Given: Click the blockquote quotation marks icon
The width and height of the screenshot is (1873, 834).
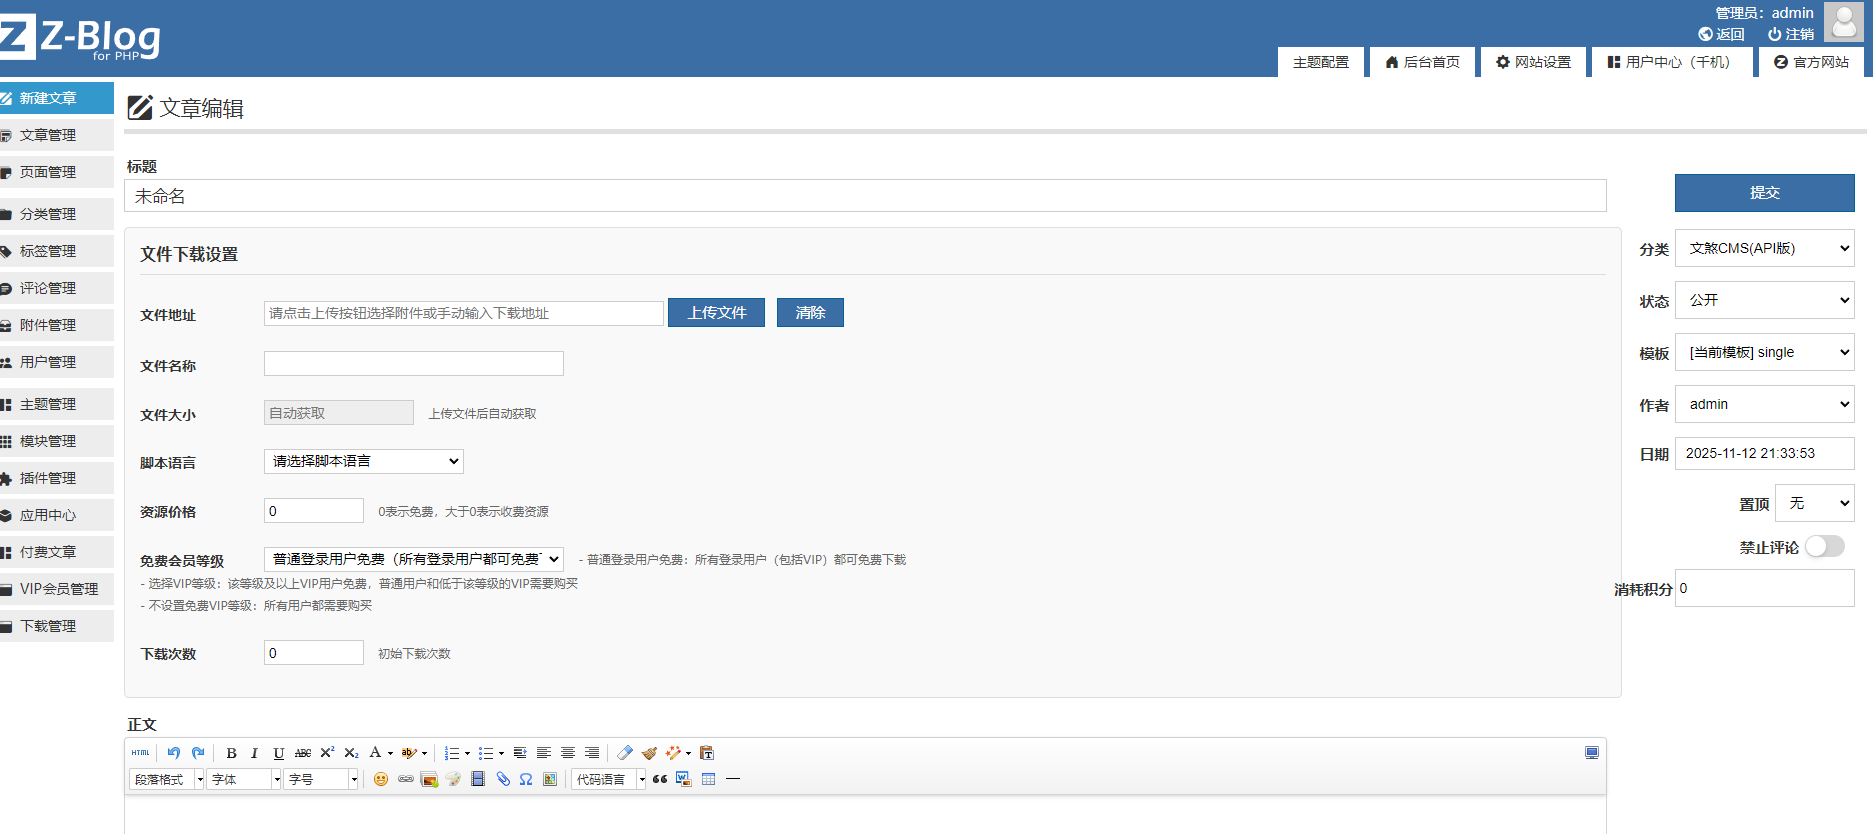Looking at the screenshot, I should [x=660, y=779].
